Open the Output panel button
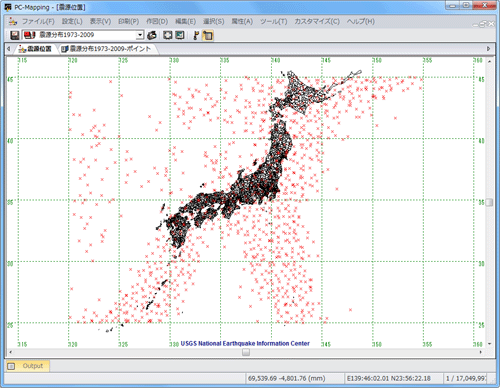 coord(27,366)
